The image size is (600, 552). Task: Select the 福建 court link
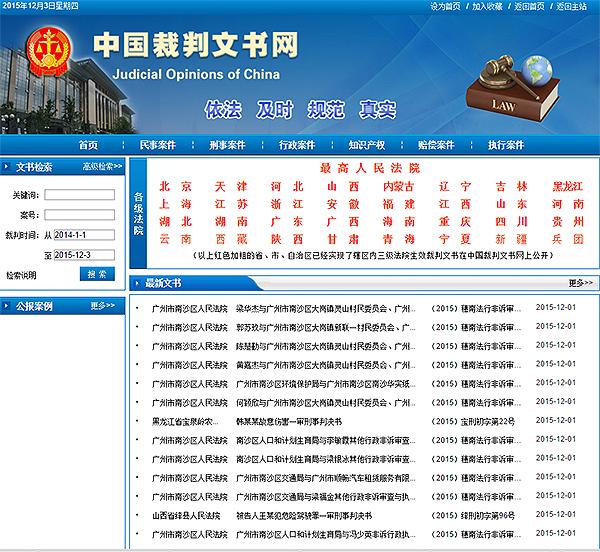[x=399, y=204]
